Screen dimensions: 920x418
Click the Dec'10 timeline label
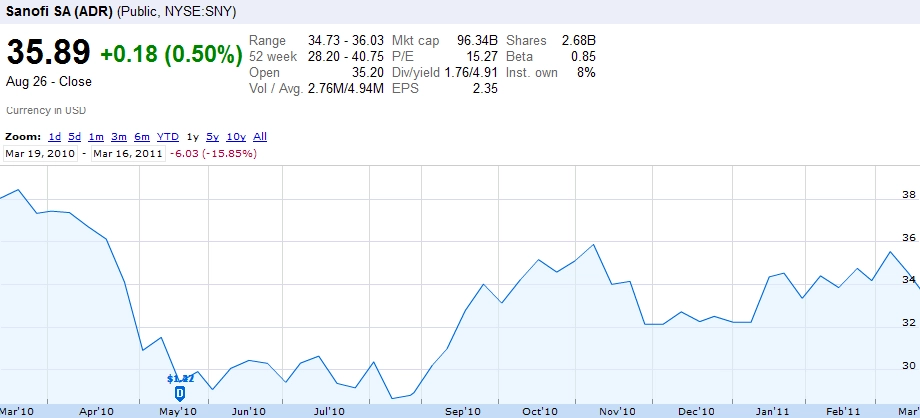697,411
